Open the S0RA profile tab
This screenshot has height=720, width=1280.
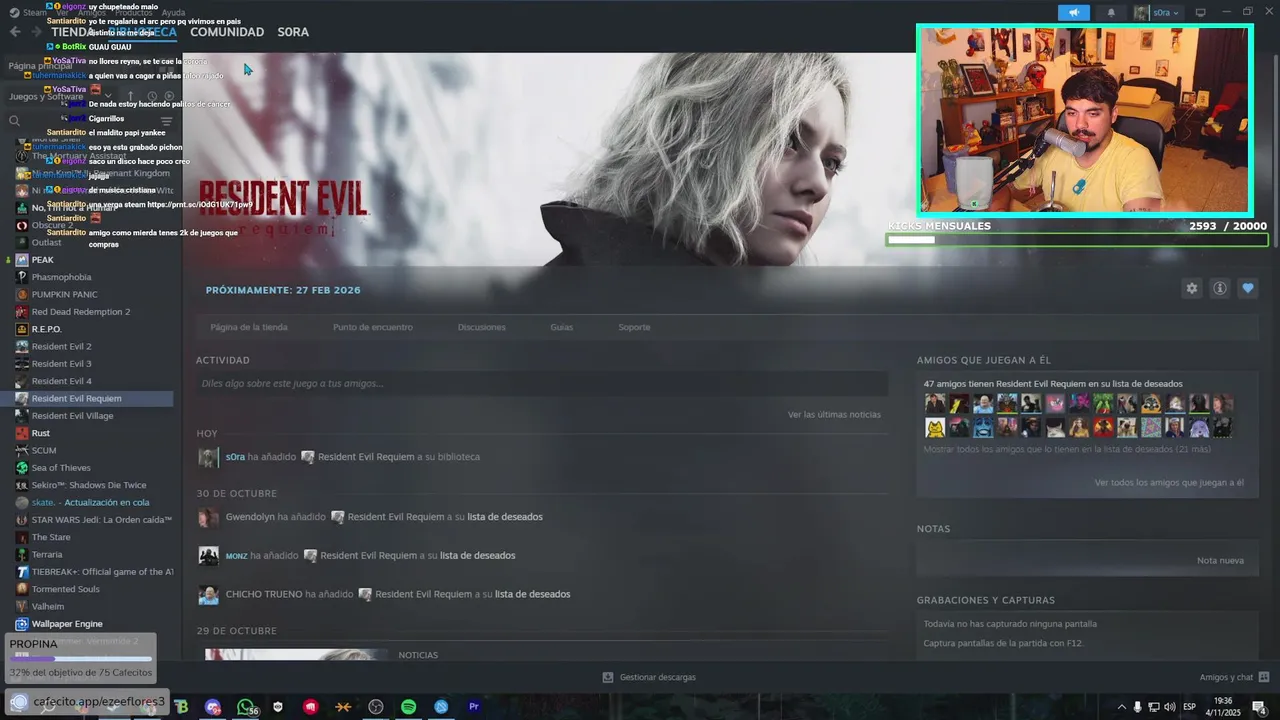click(x=293, y=32)
